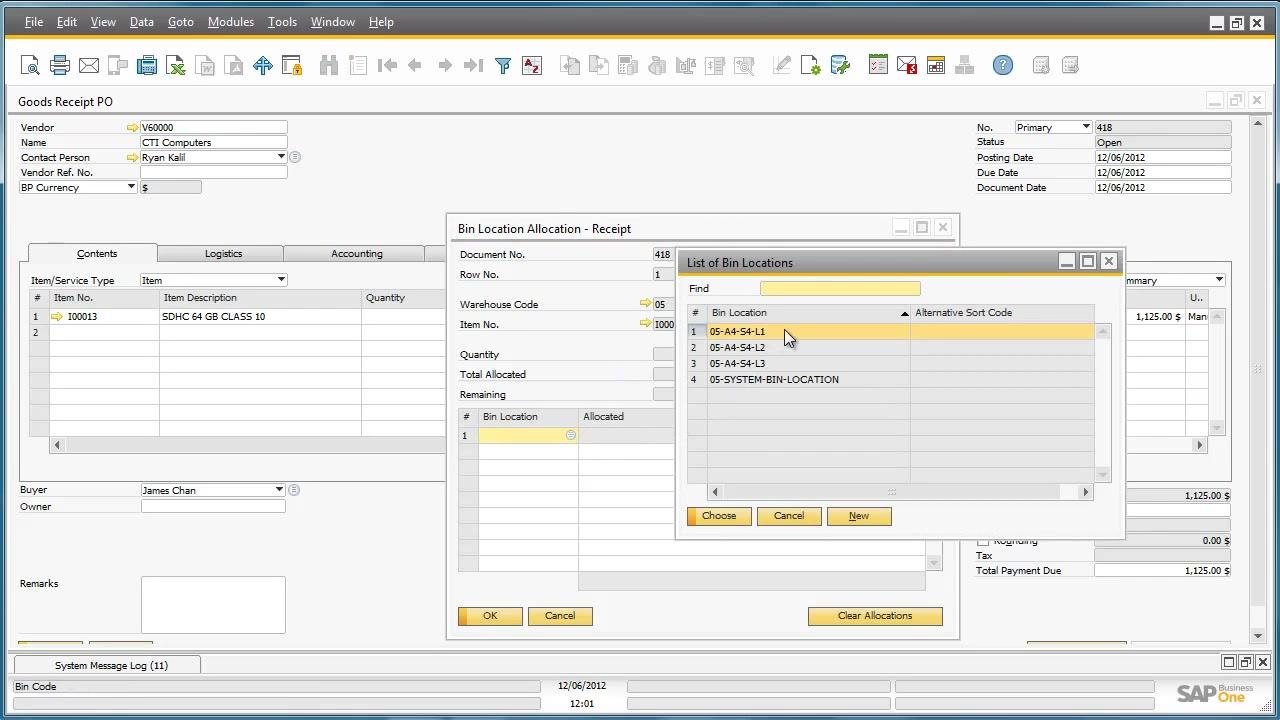Open Form Settings page-gear icon
This screenshot has height=720, width=1280.
point(811,66)
